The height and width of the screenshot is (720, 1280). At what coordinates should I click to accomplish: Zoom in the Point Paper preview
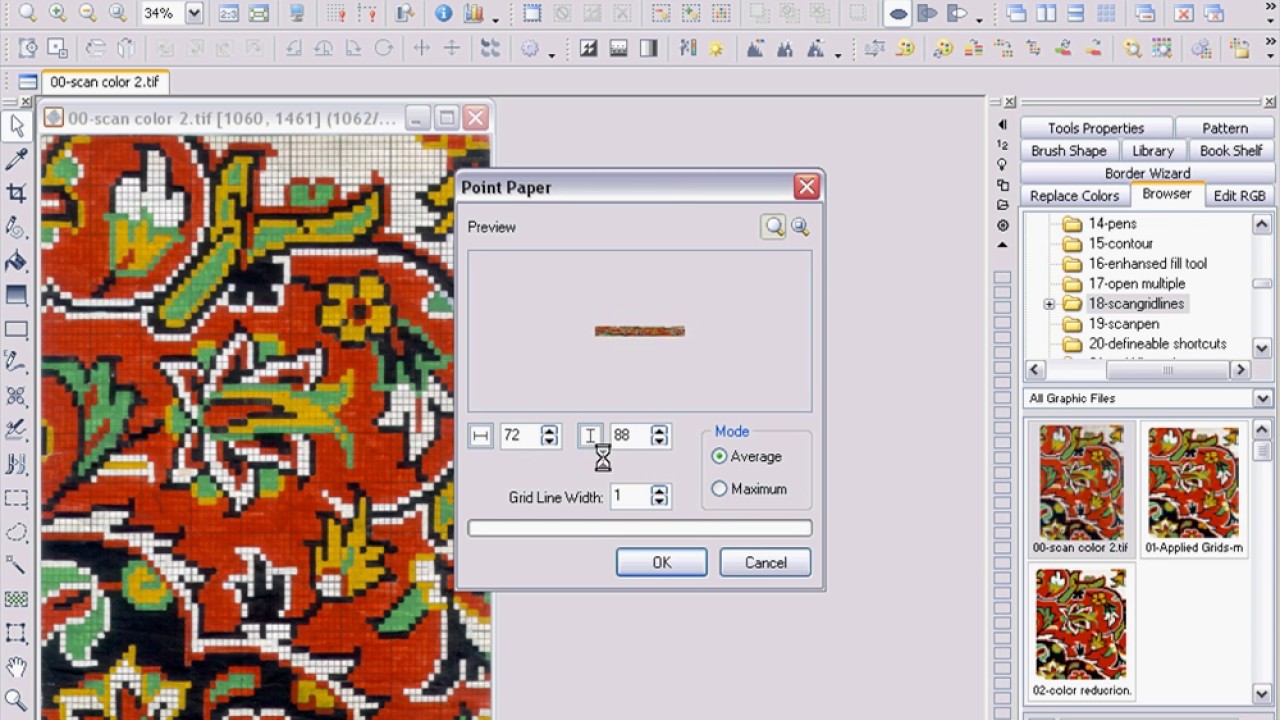[x=774, y=227]
